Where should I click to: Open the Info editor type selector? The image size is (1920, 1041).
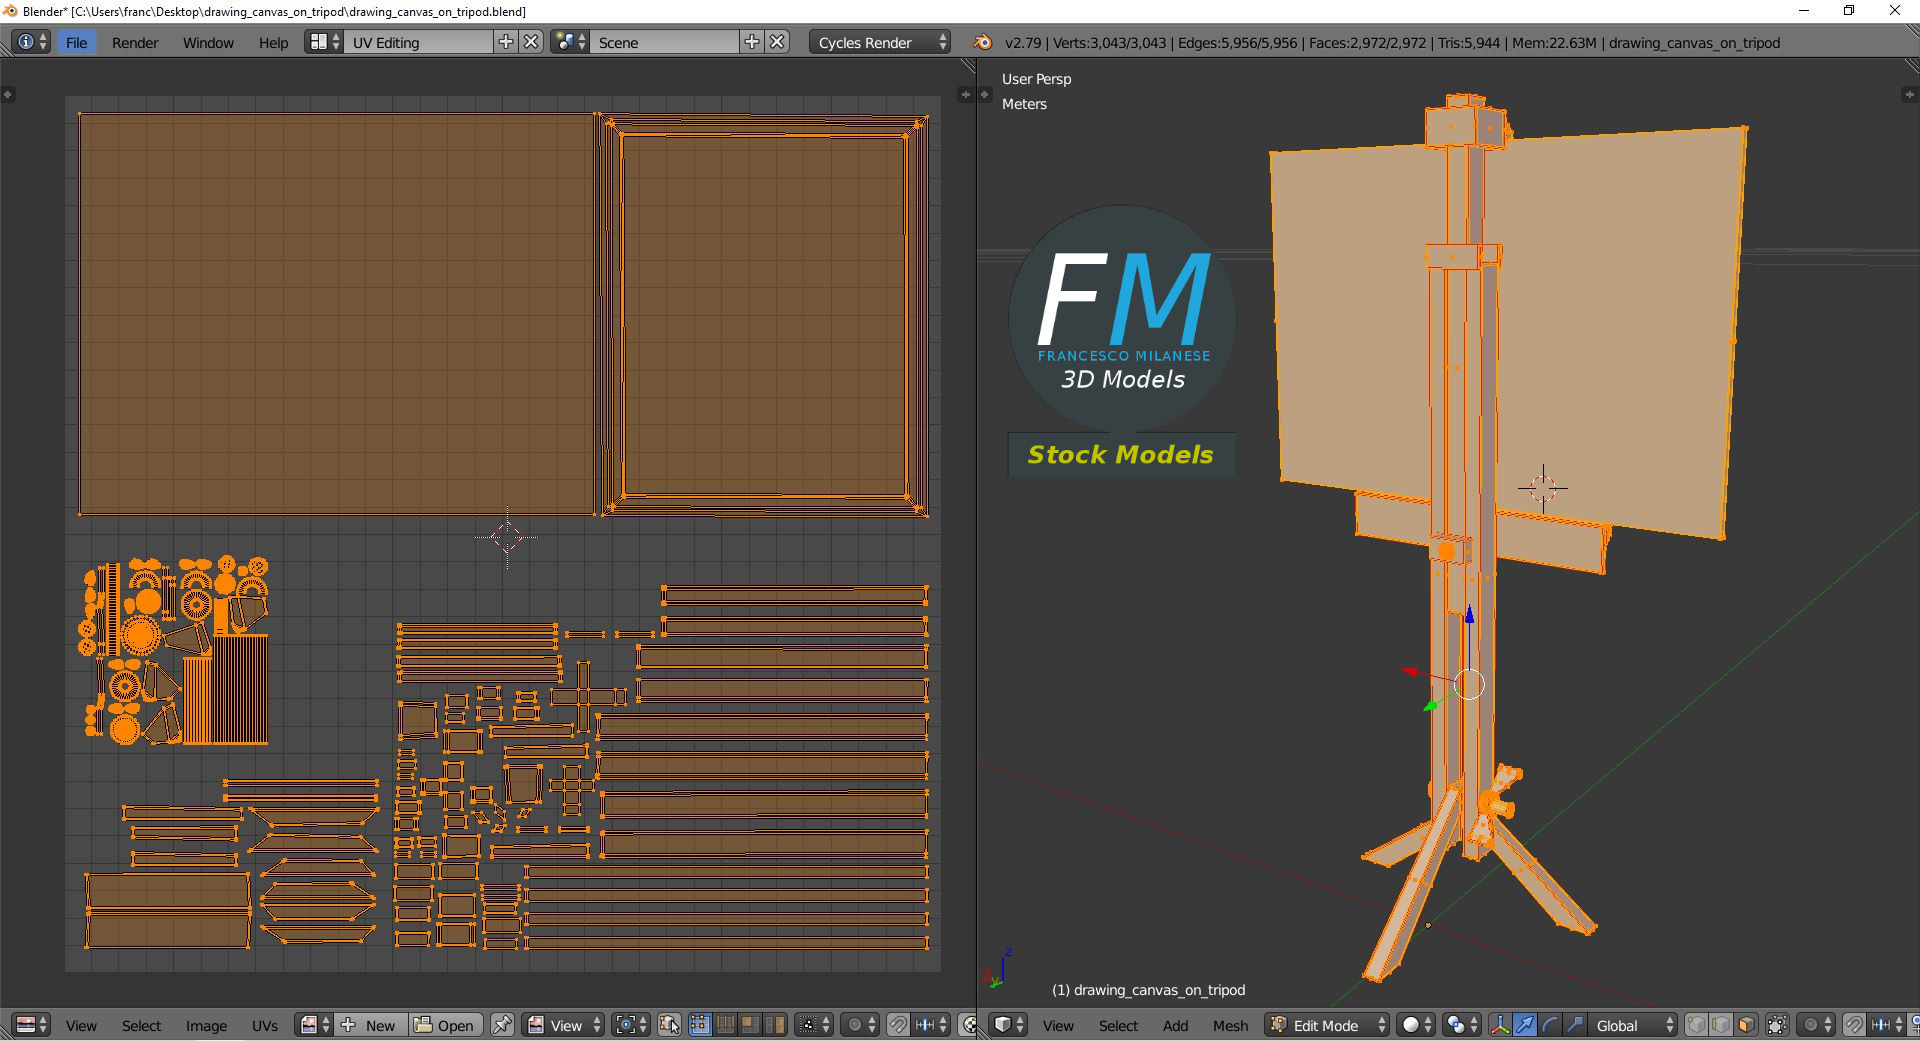pyautogui.click(x=31, y=42)
